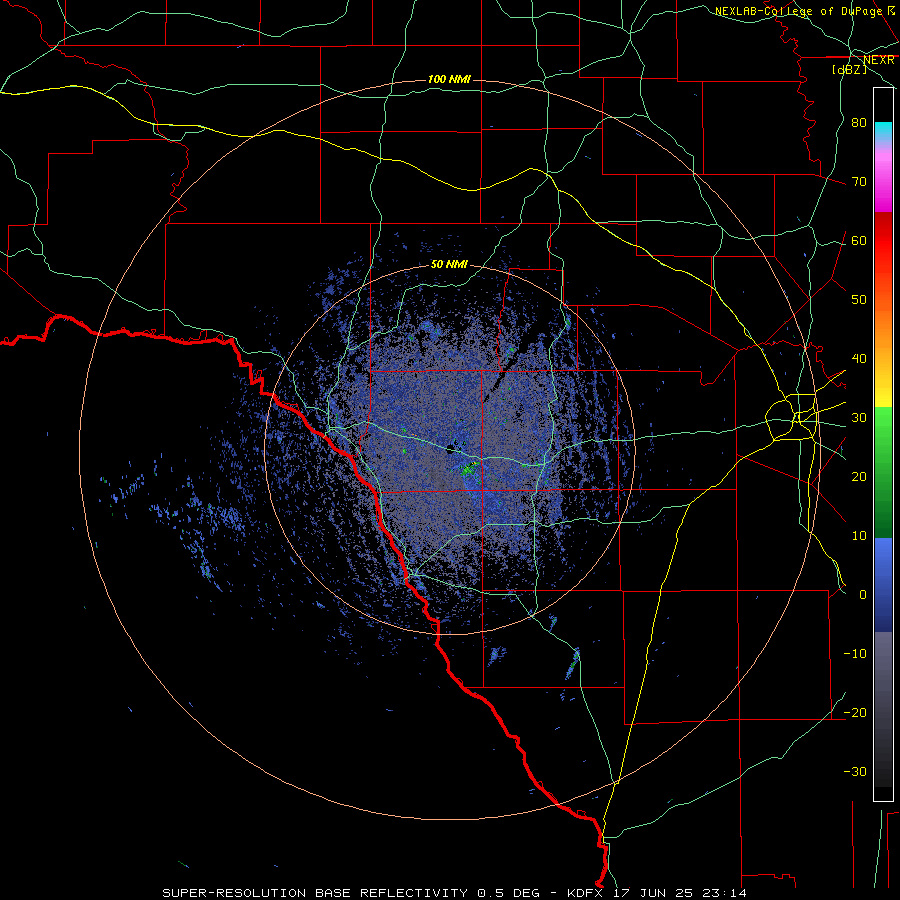Viewport: 900px width, 900px height.
Task: Click the KDFX station identifier in caption
Action: click(x=589, y=893)
